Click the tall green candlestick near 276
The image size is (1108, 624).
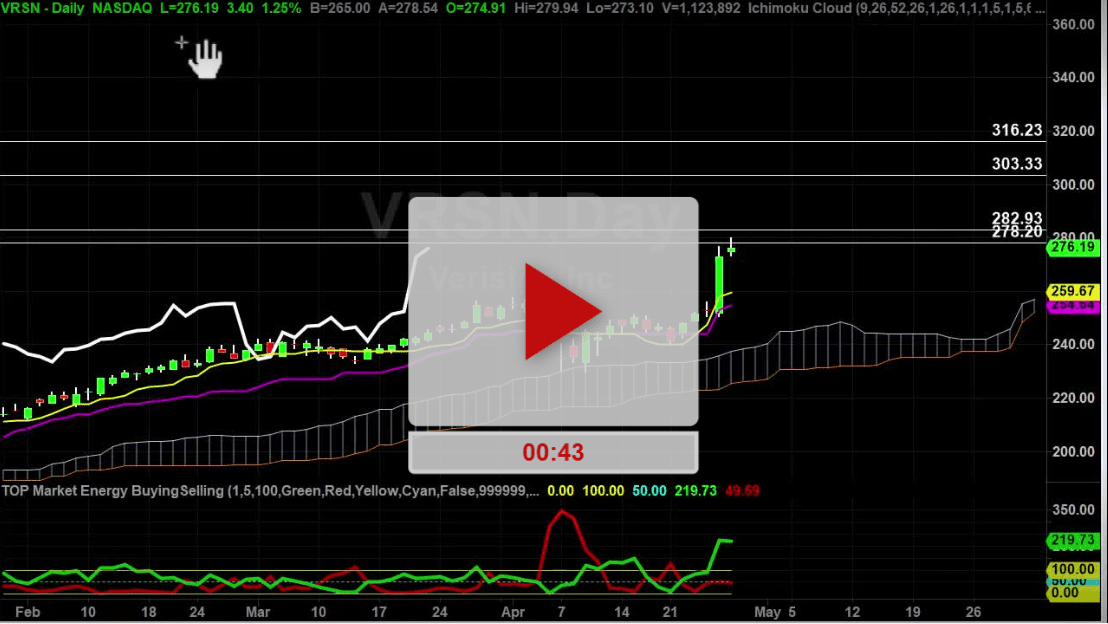719,283
